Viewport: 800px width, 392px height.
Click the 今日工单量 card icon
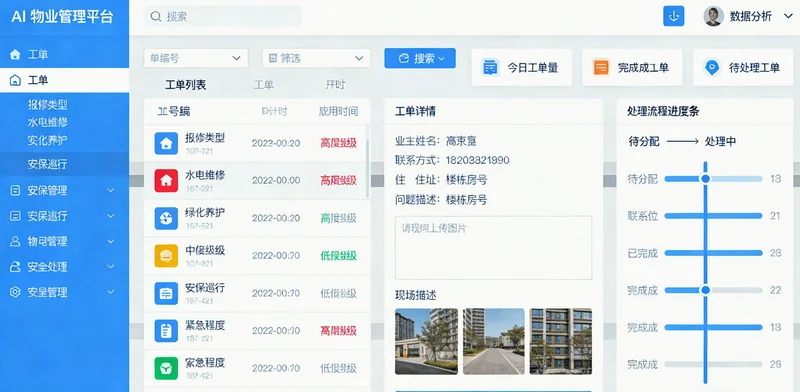pos(490,67)
